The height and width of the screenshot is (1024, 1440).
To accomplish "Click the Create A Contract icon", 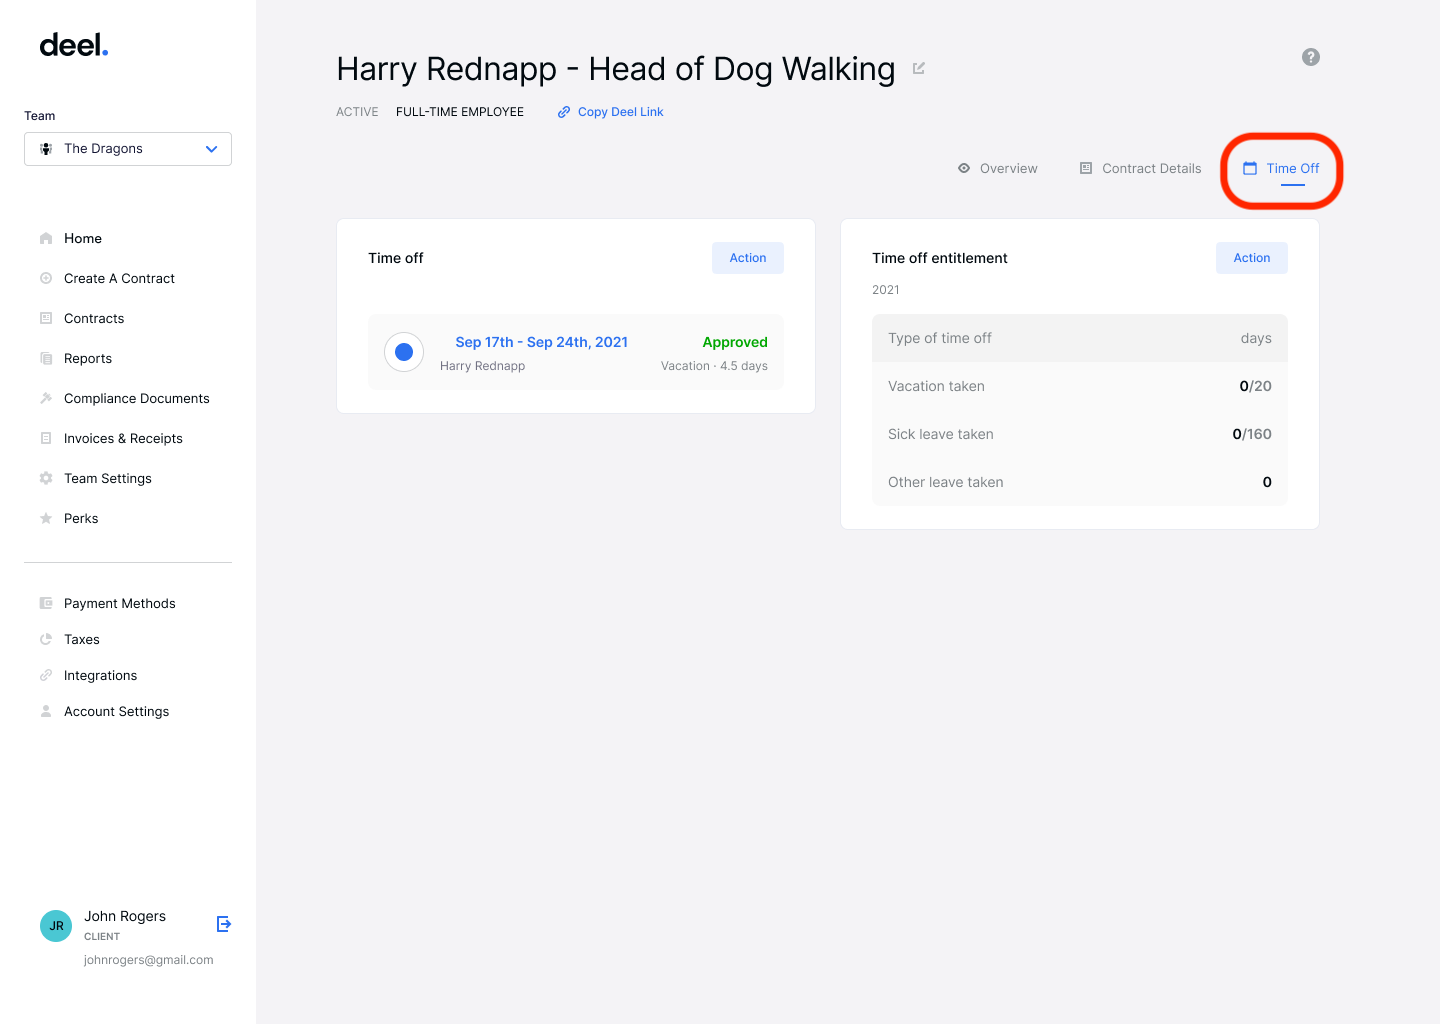I will [45, 278].
